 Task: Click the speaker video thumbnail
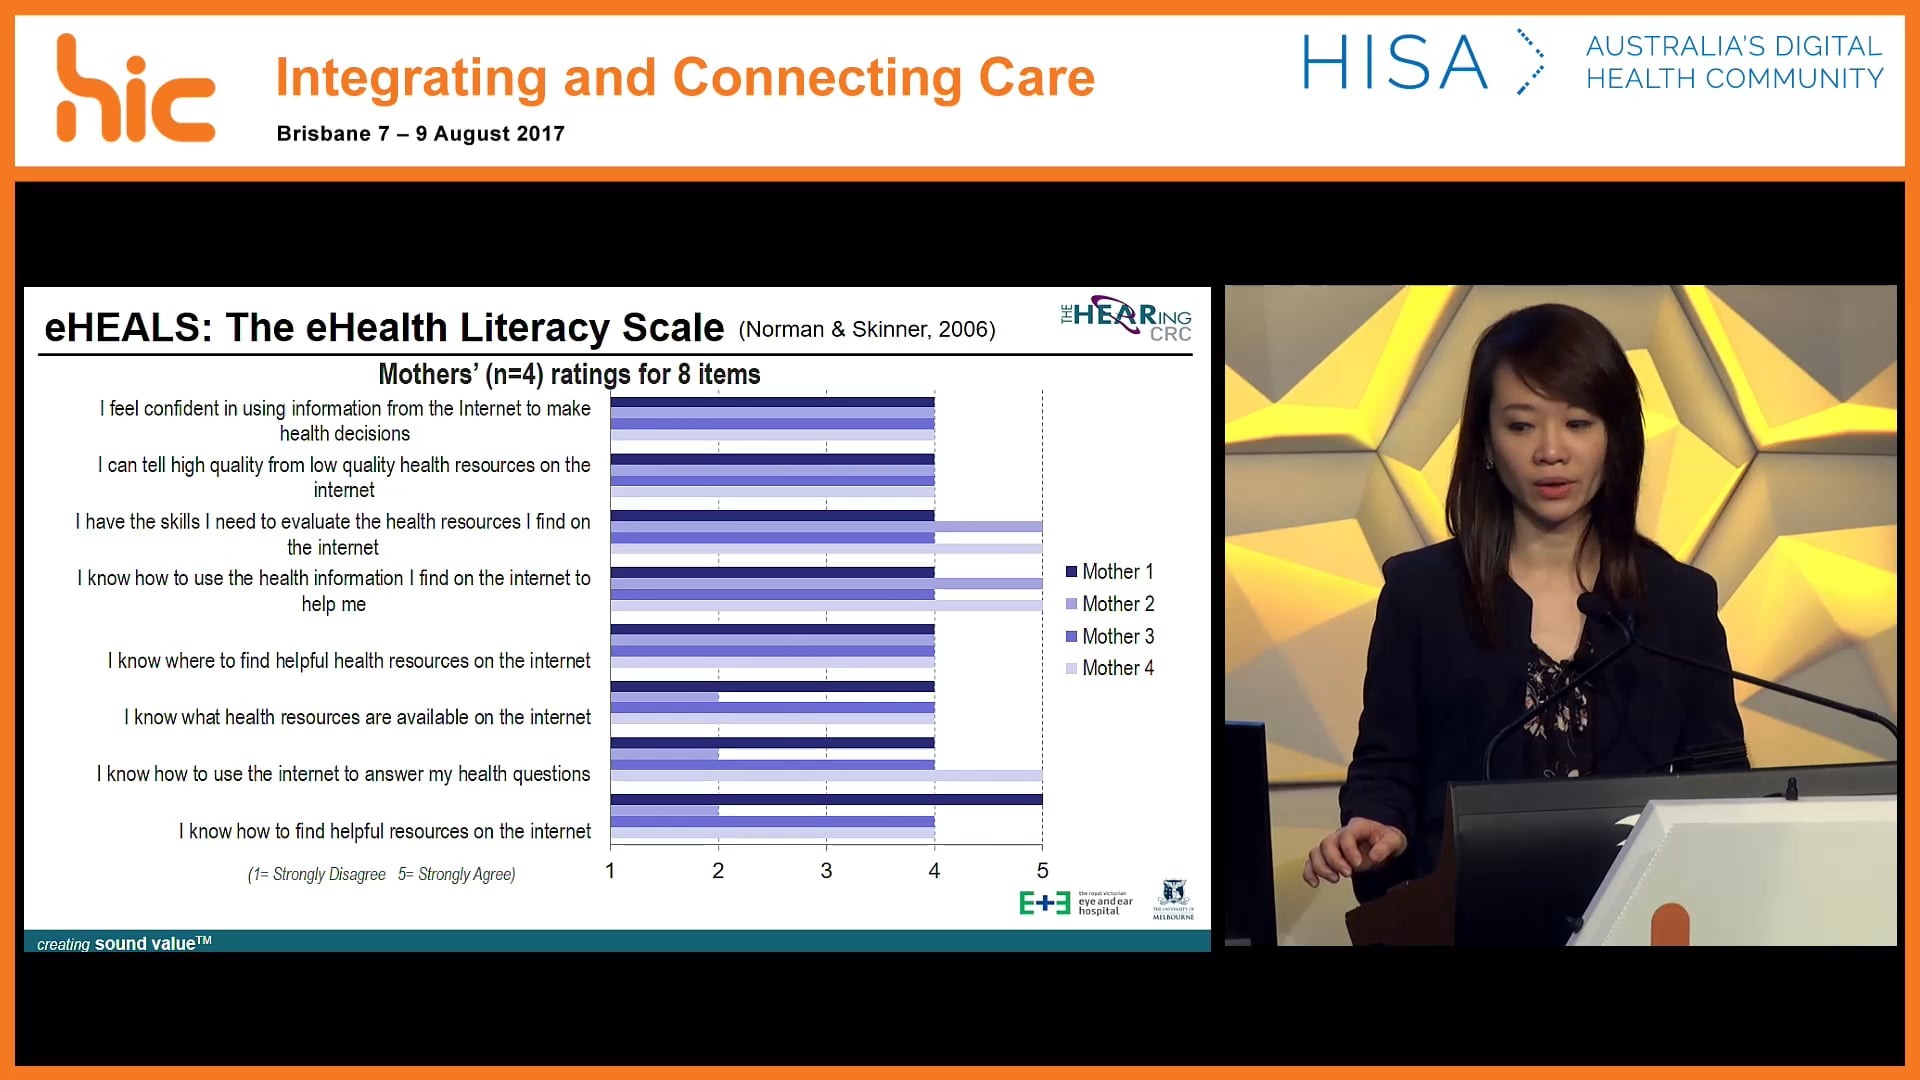(1560, 615)
